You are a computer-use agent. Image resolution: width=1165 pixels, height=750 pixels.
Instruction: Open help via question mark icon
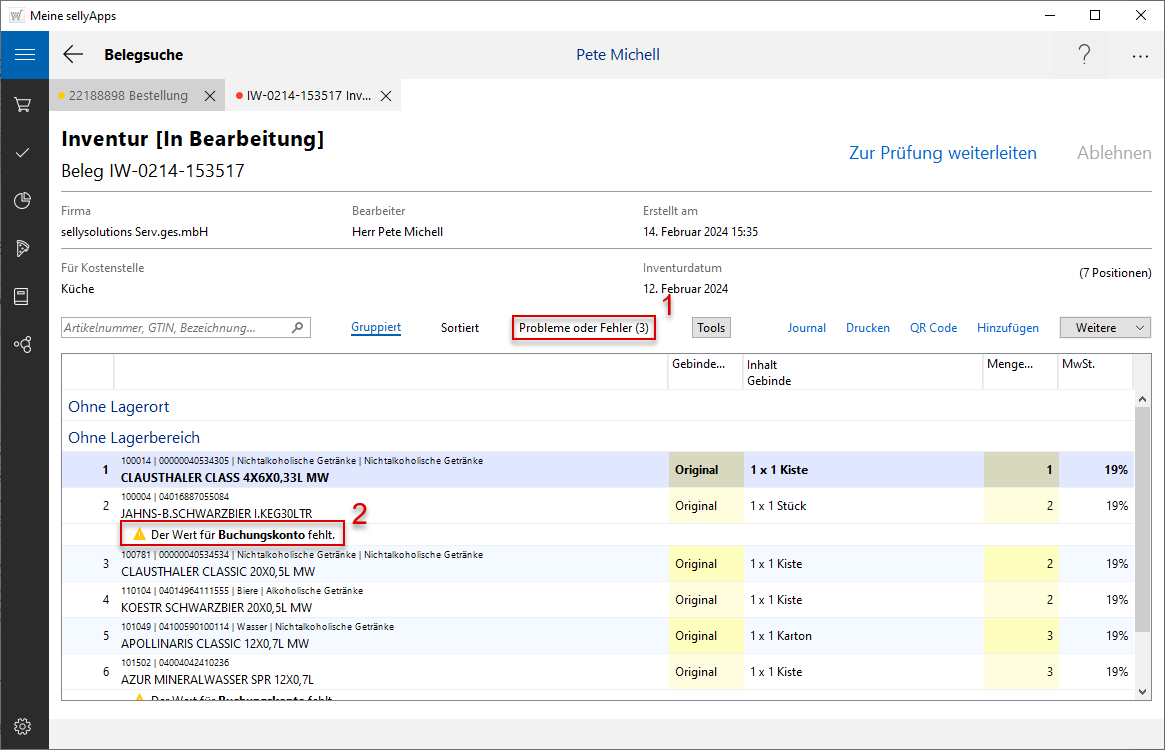point(1084,55)
